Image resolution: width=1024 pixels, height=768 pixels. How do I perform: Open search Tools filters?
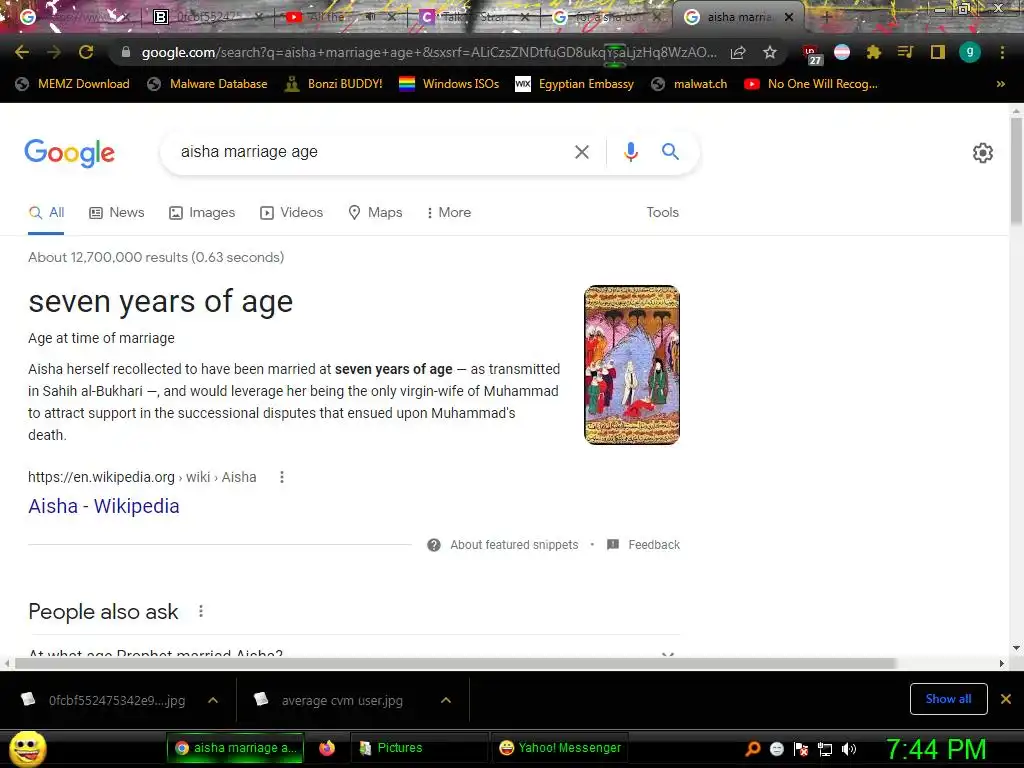pos(662,212)
